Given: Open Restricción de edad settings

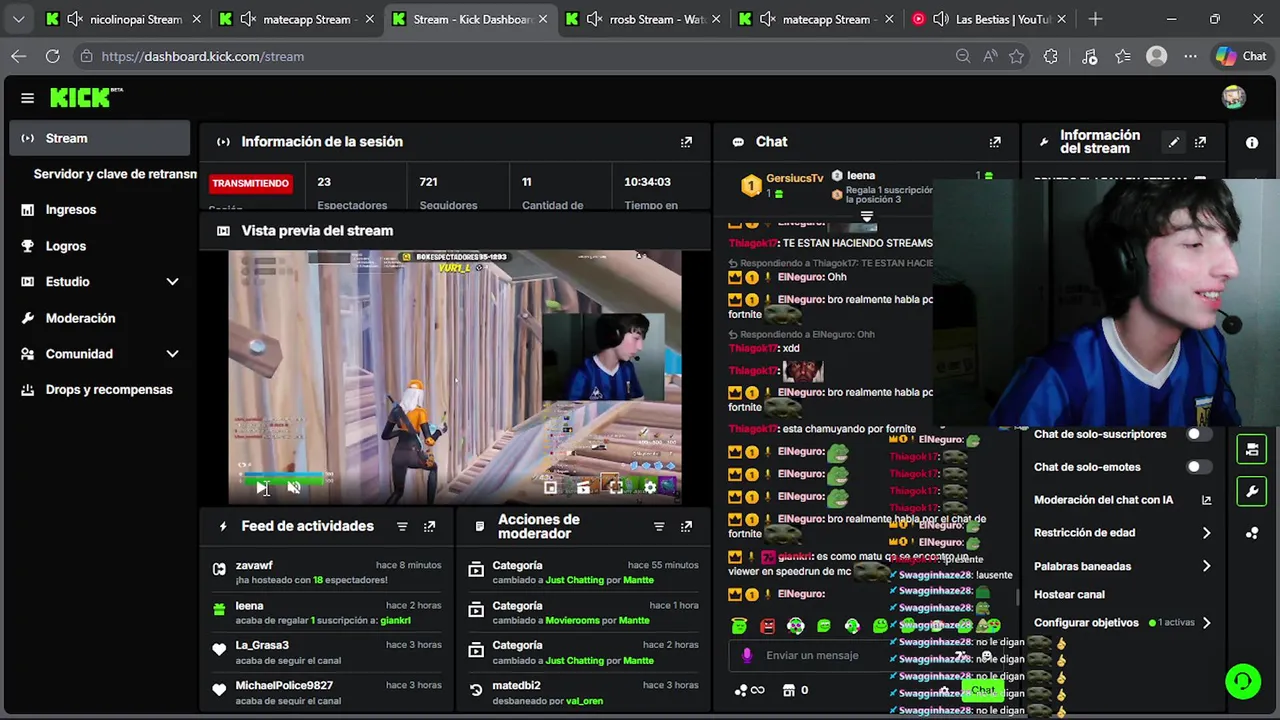Looking at the screenshot, I should (1122, 533).
